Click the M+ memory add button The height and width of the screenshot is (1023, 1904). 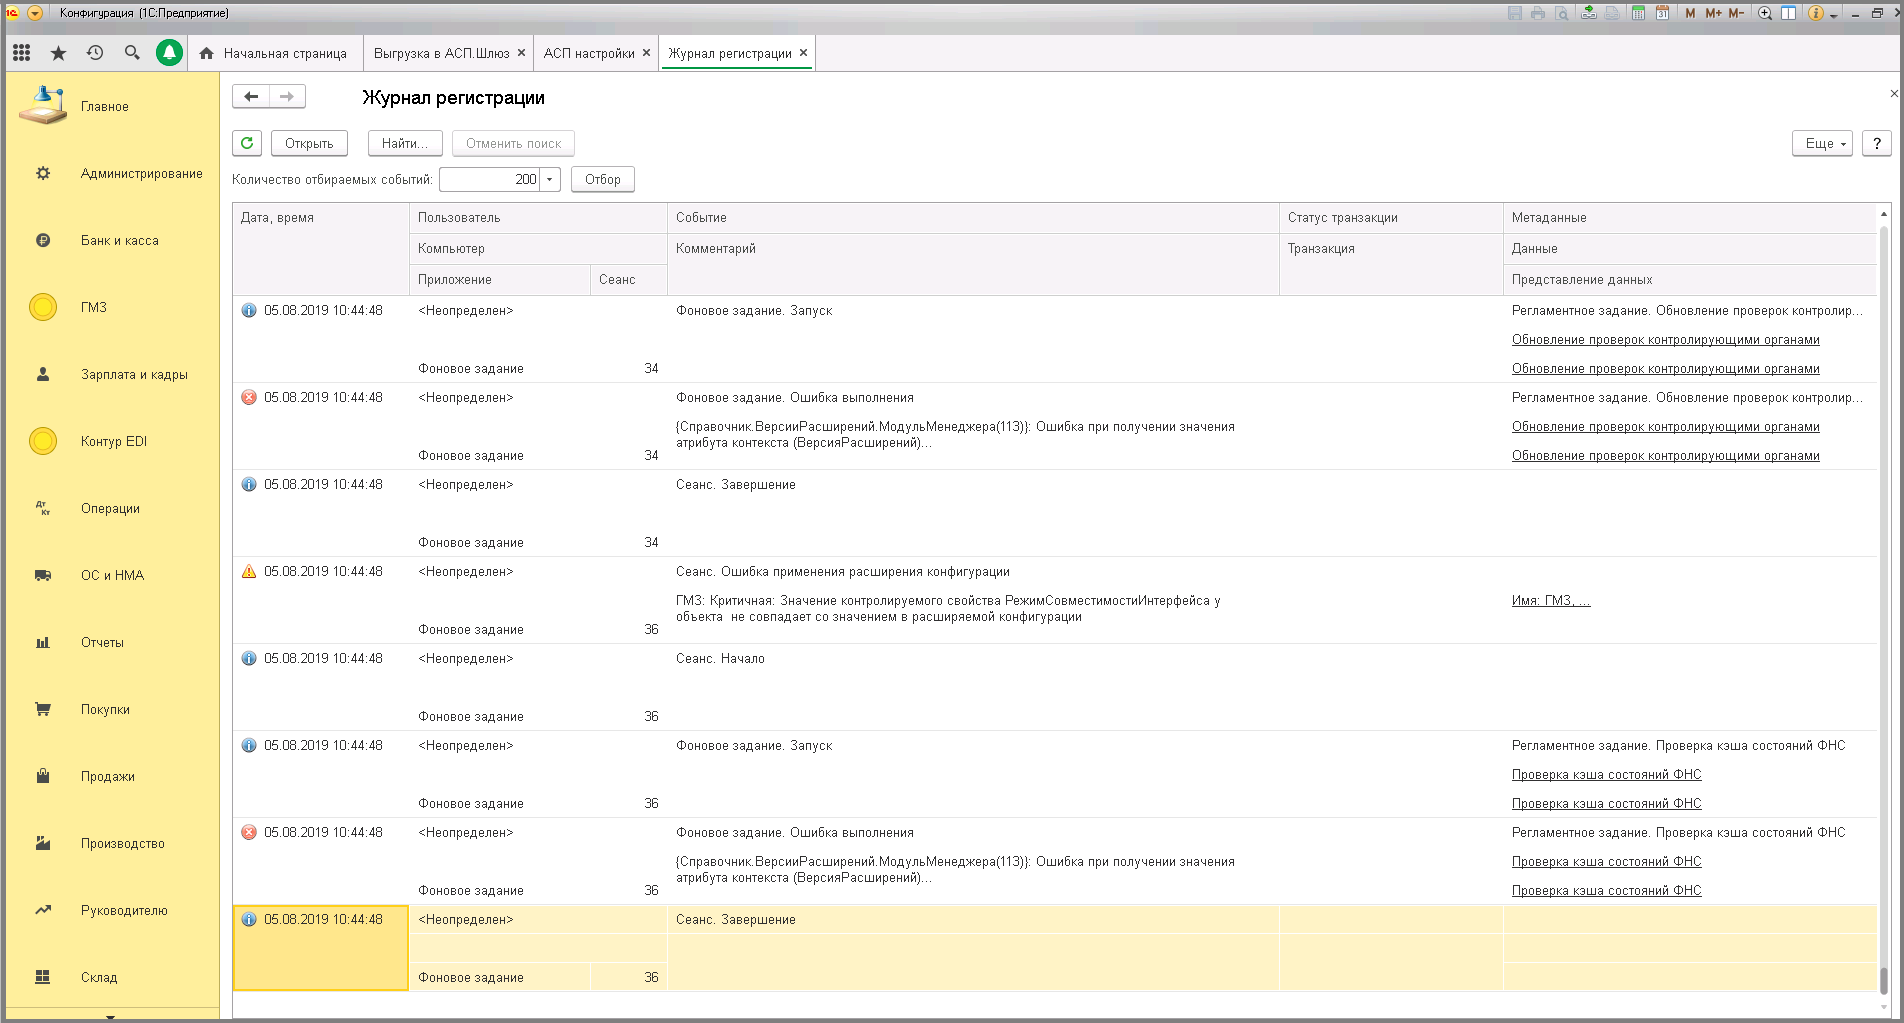point(1714,13)
